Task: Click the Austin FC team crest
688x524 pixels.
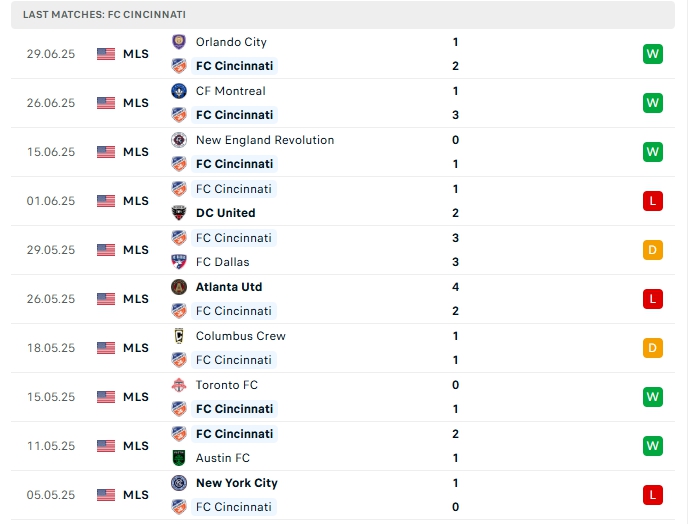Action: click(179, 458)
